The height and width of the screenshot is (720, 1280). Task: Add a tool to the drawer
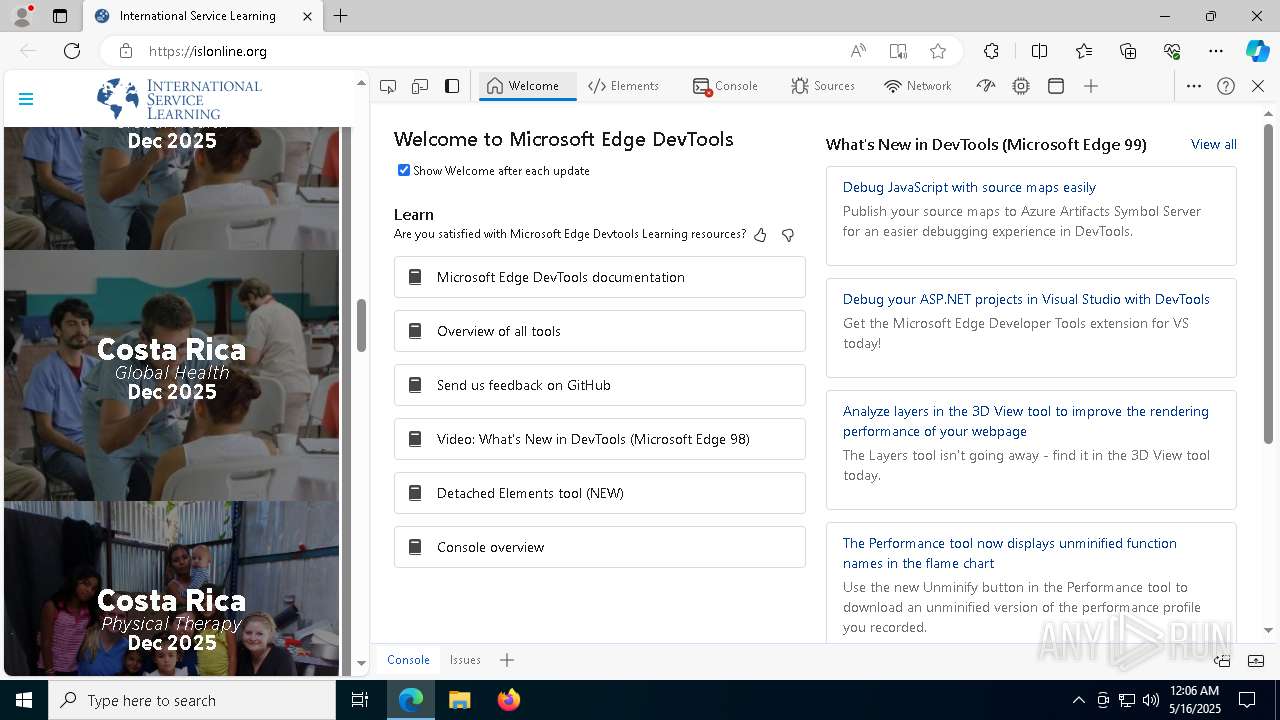(507, 660)
